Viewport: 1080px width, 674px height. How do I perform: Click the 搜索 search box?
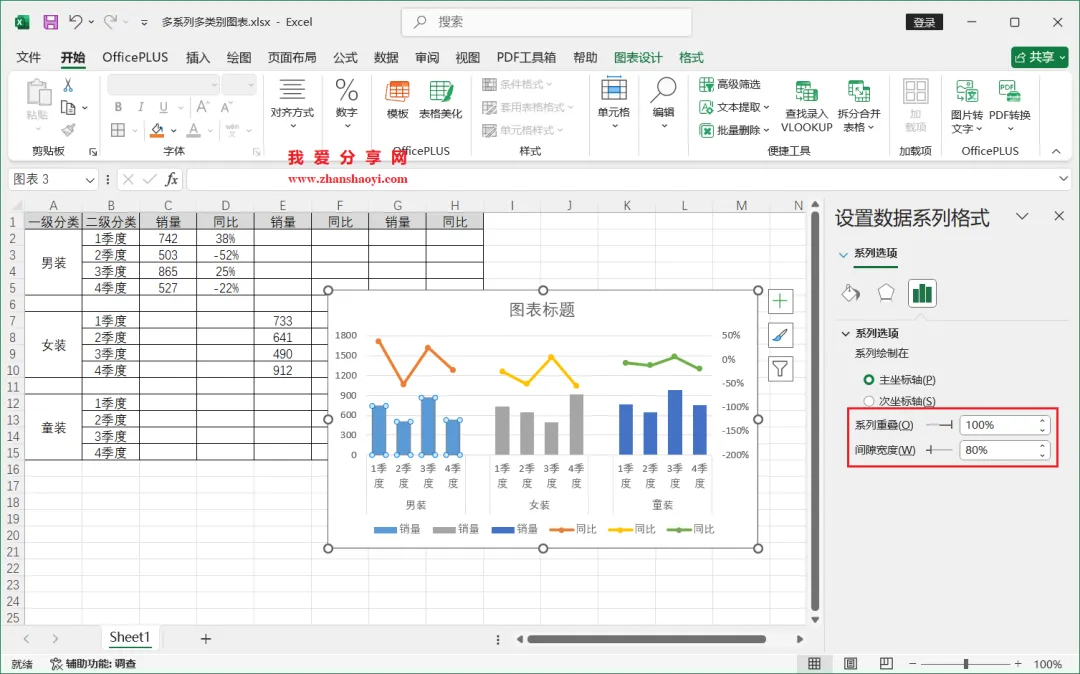[x=546, y=22]
